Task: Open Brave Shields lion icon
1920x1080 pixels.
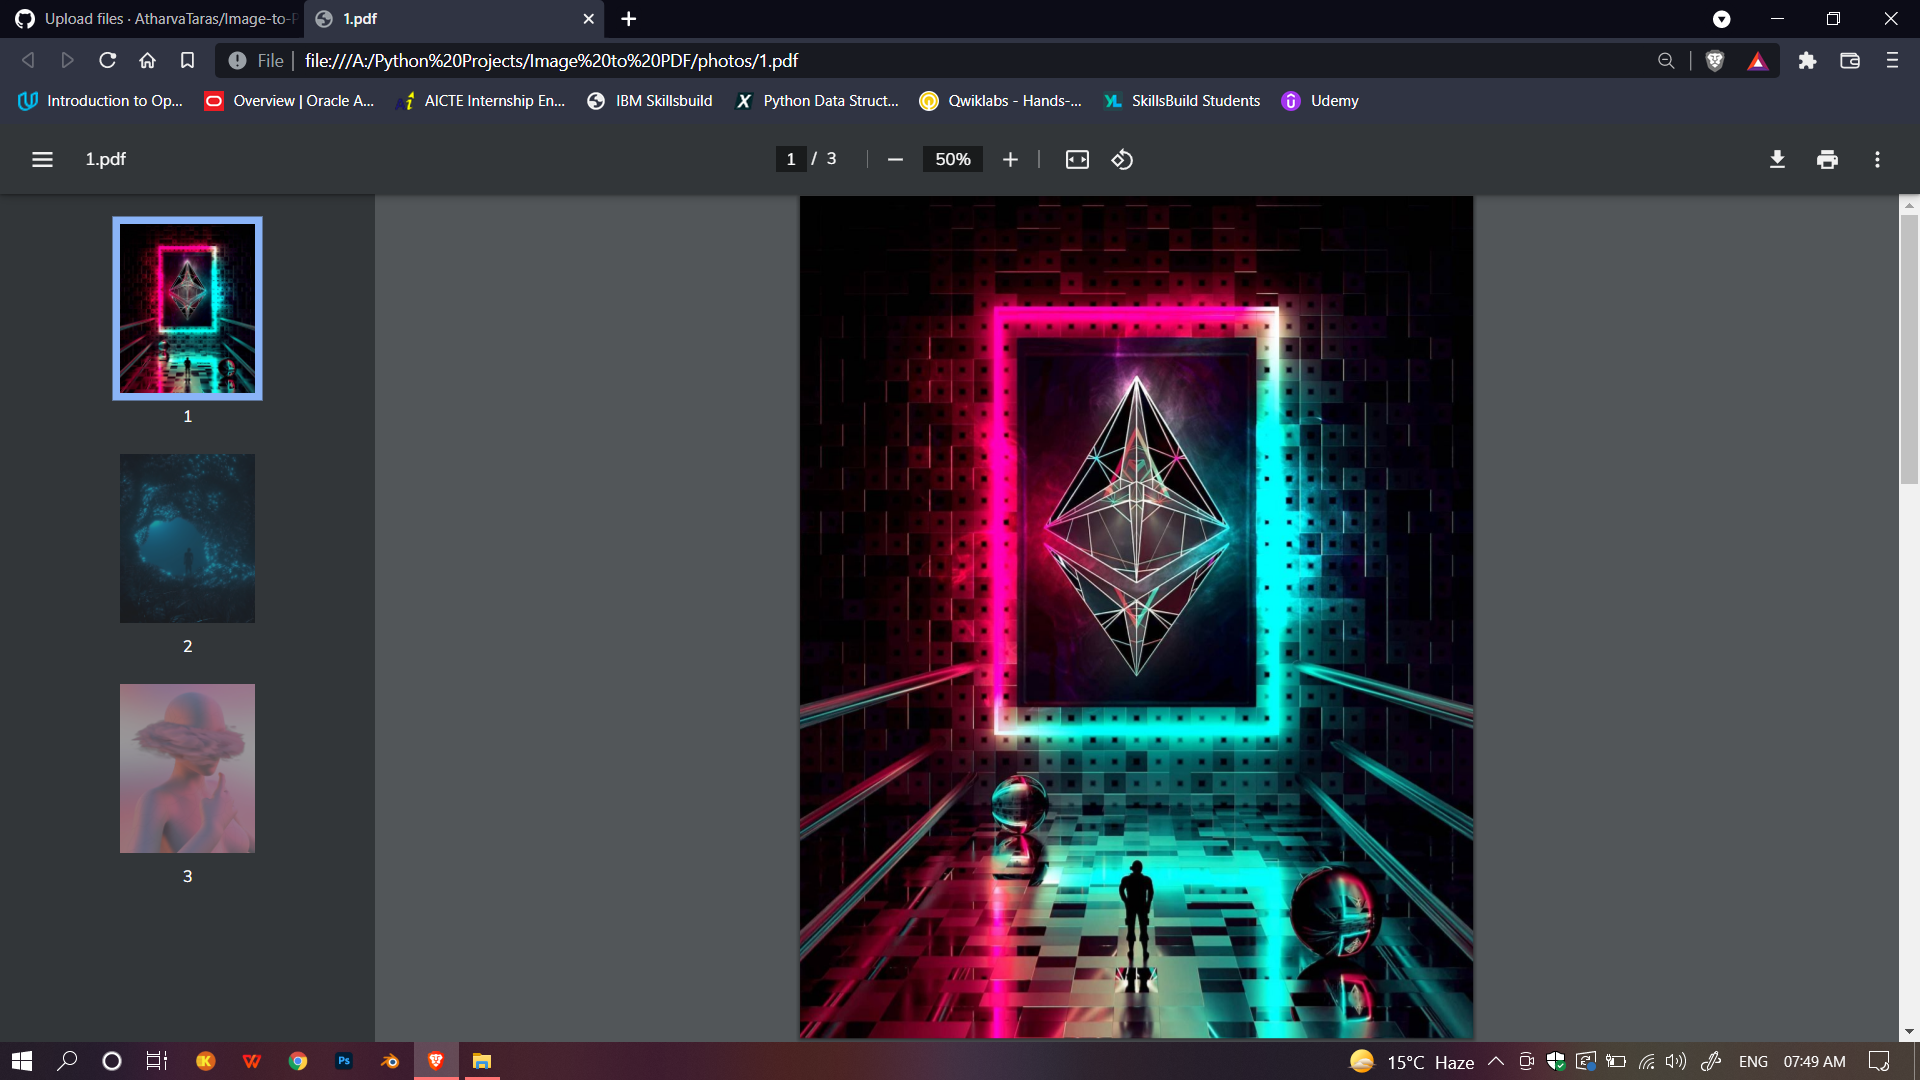Action: (1715, 61)
